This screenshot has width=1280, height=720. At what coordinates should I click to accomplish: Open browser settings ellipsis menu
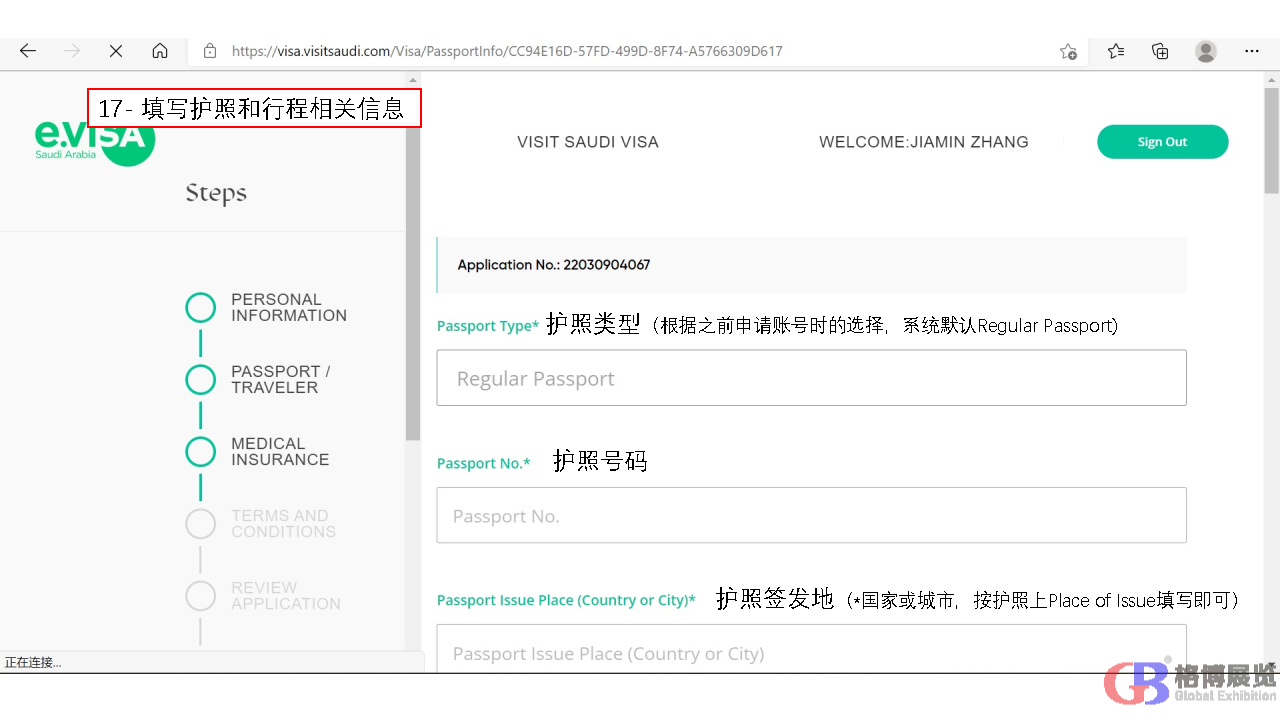[x=1252, y=51]
